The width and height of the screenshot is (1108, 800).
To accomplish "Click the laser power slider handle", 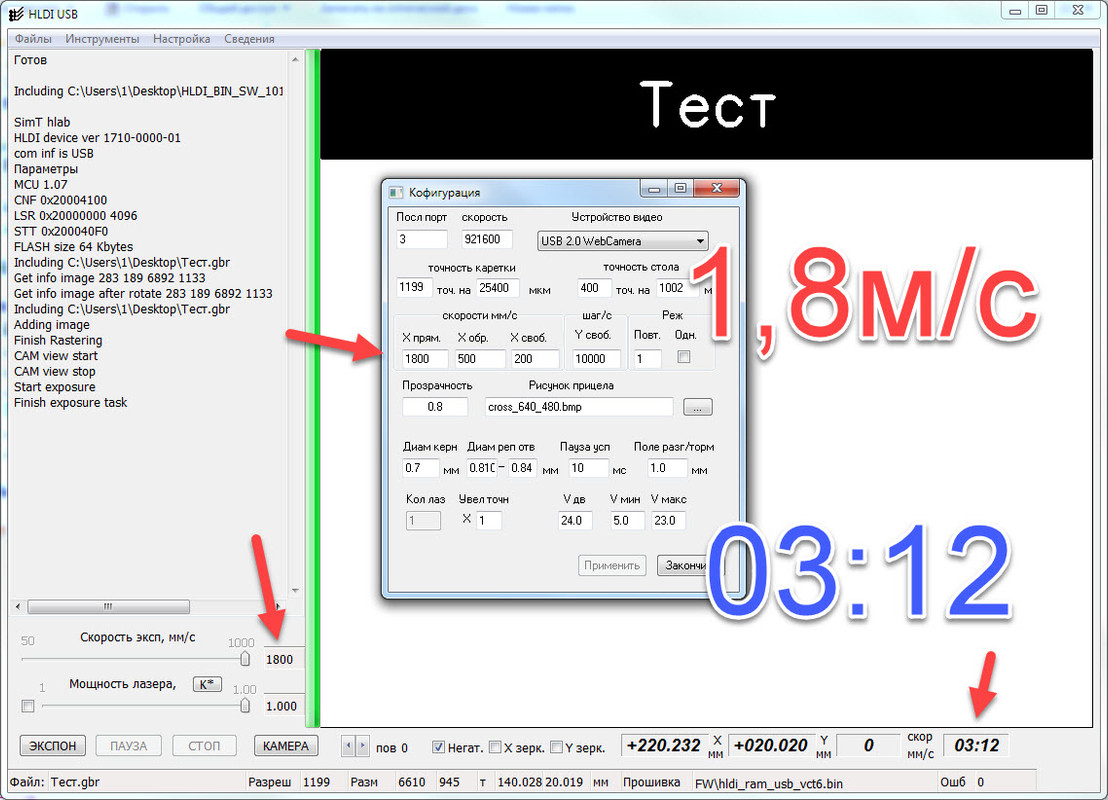I will [x=245, y=705].
